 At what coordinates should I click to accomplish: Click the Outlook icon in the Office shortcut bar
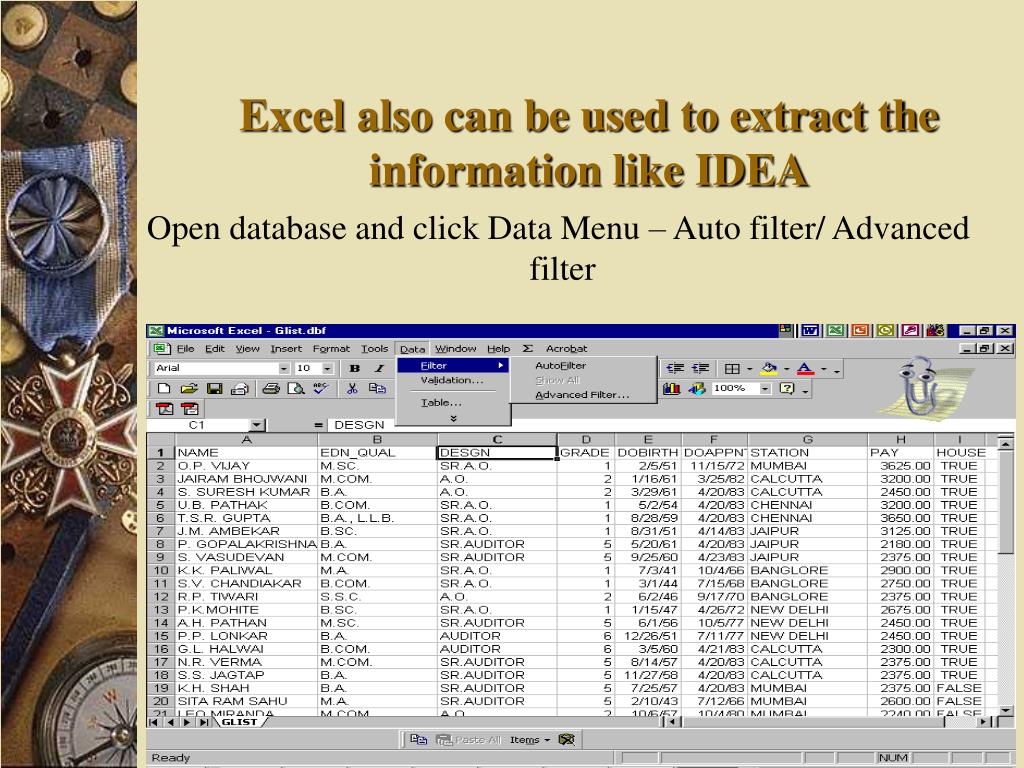[x=885, y=330]
